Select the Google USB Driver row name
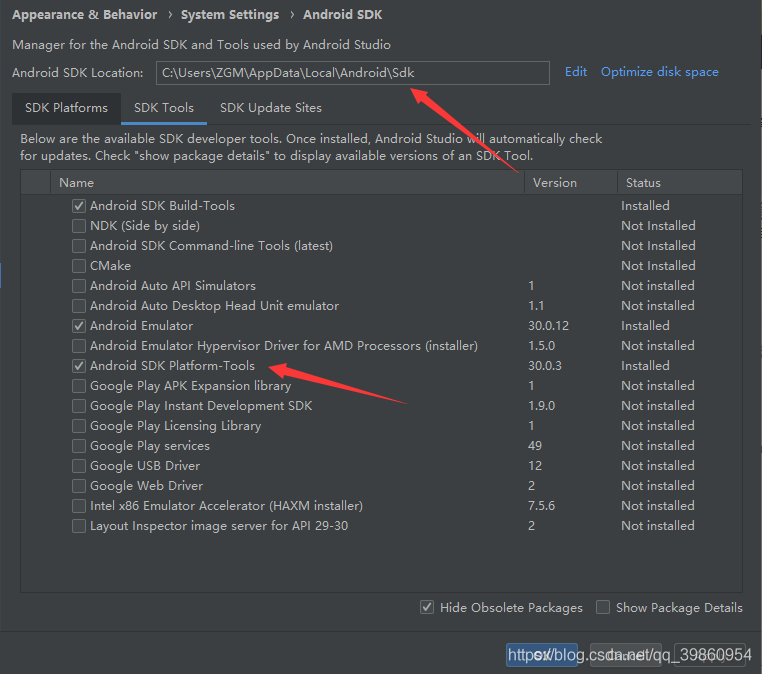 pos(145,466)
